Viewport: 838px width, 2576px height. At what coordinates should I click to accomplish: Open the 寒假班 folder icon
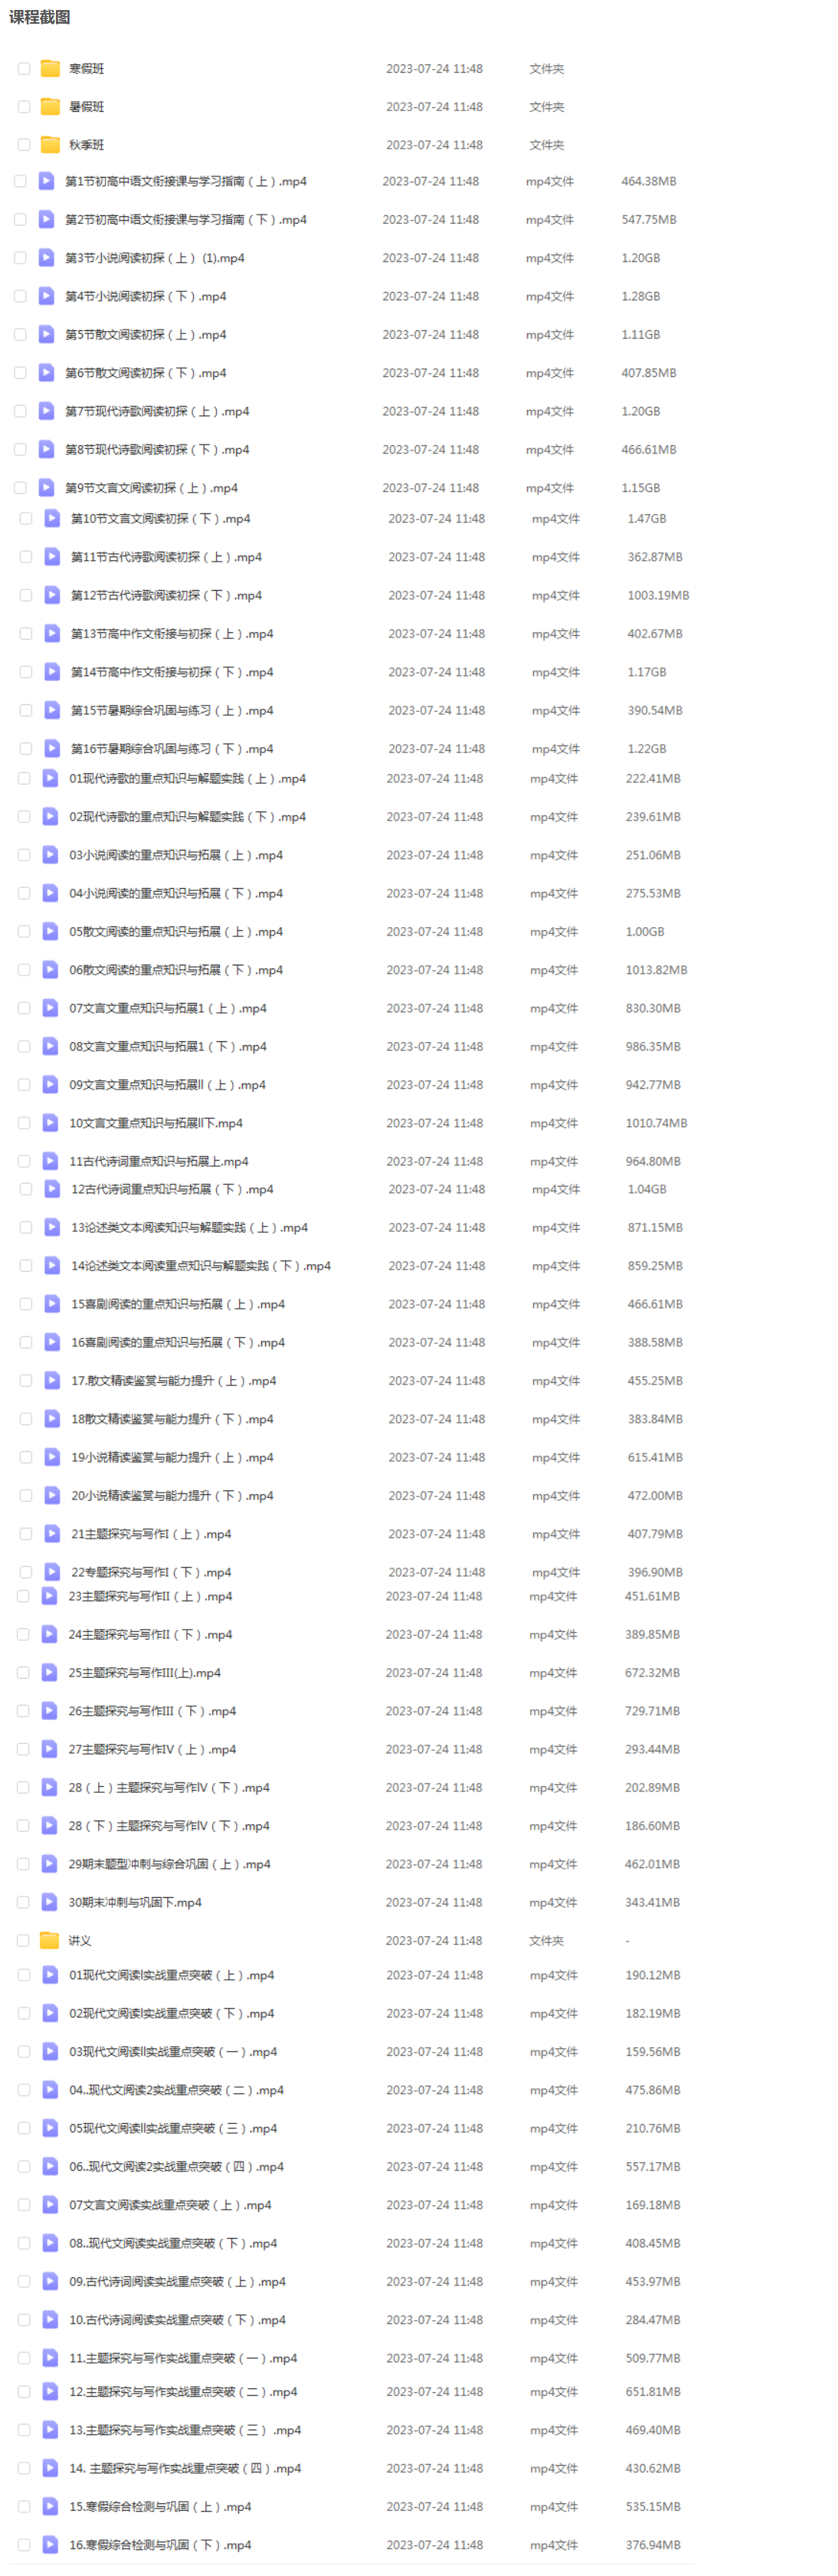click(50, 69)
